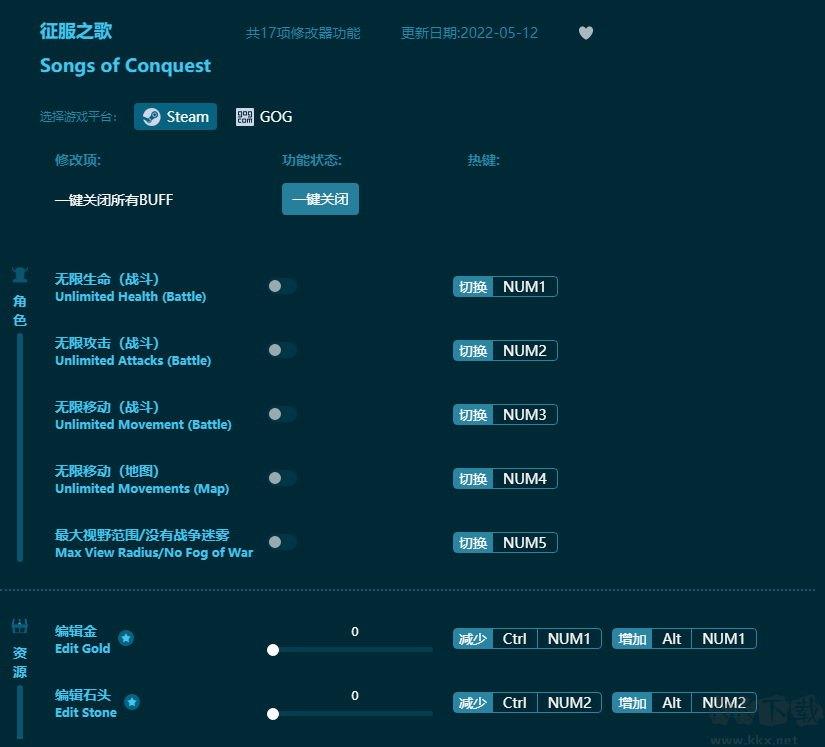Viewport: 825px width, 747px height.
Task: Toggle Unlimited Health (Battle) switch
Action: click(283, 286)
